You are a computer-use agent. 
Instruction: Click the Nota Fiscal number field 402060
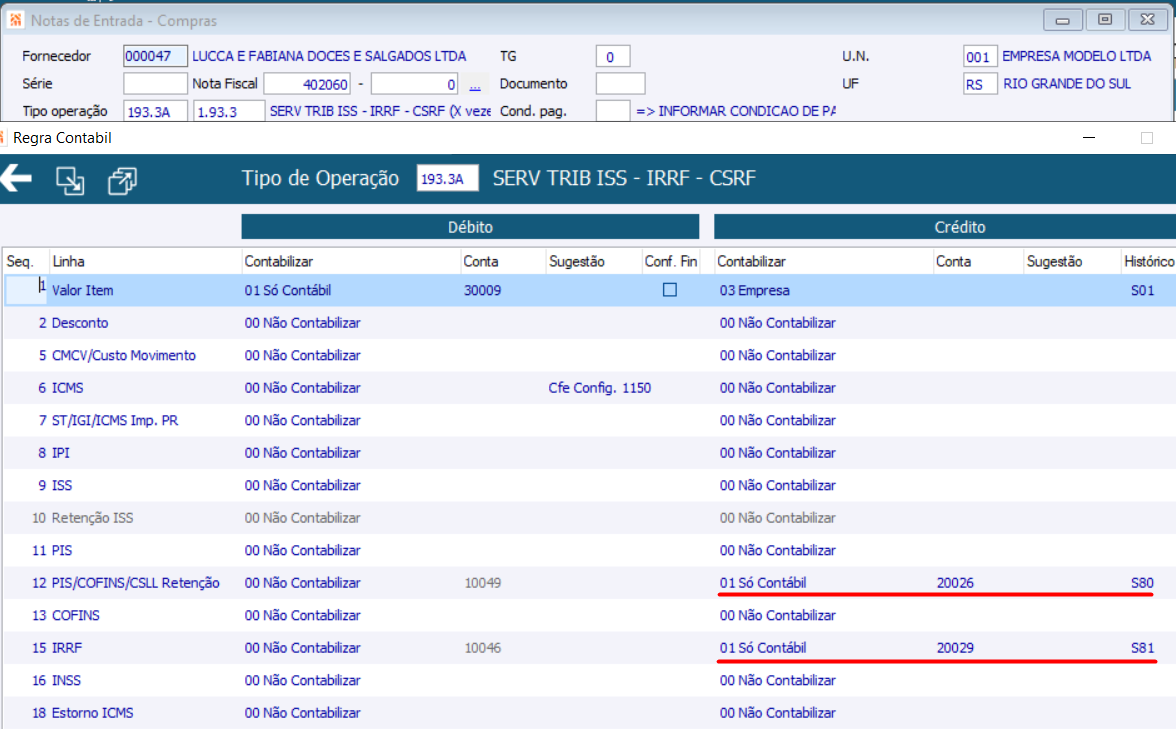pyautogui.click(x=308, y=84)
